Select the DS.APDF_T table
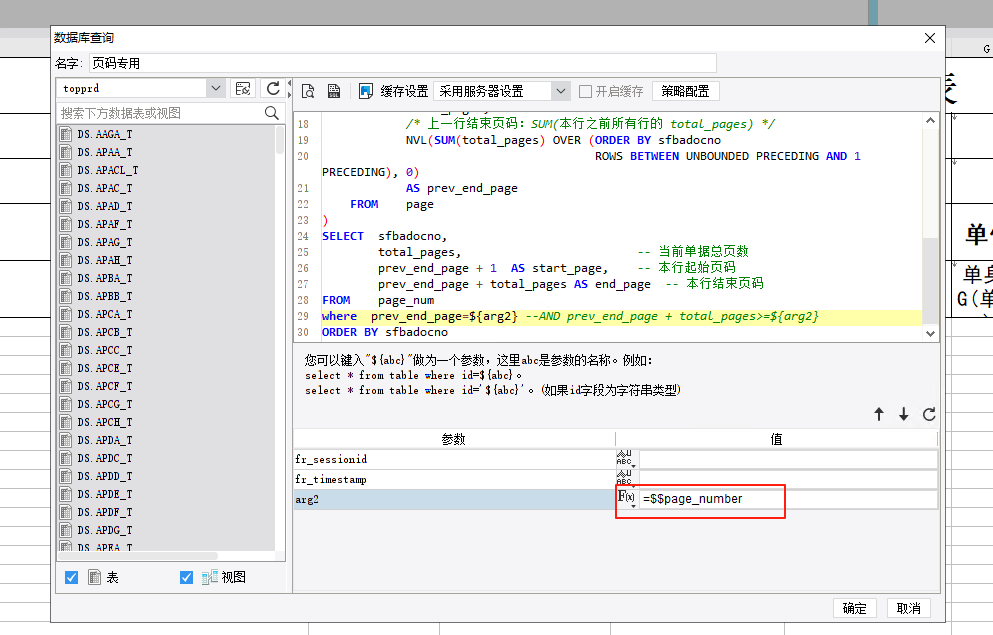Image resolution: width=993 pixels, height=635 pixels. point(104,512)
